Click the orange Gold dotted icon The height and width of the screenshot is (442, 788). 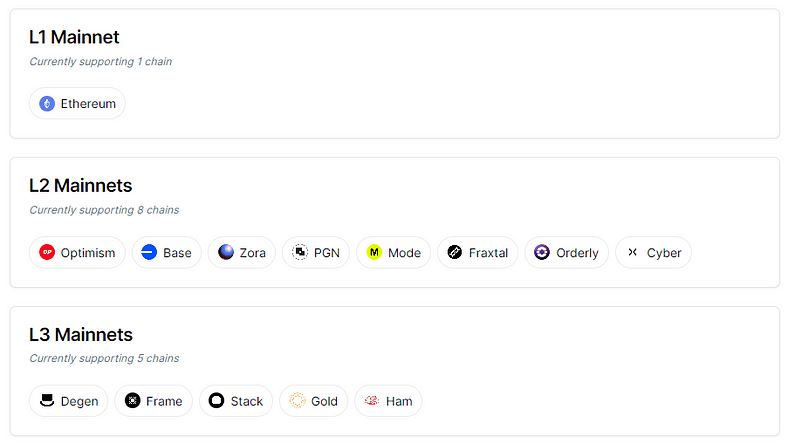coord(298,401)
